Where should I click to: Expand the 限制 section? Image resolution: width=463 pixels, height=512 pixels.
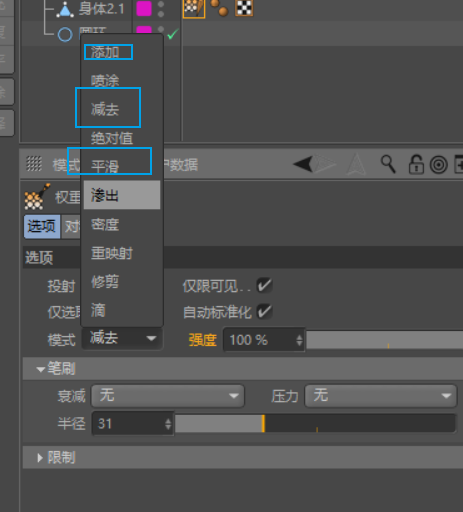40,458
